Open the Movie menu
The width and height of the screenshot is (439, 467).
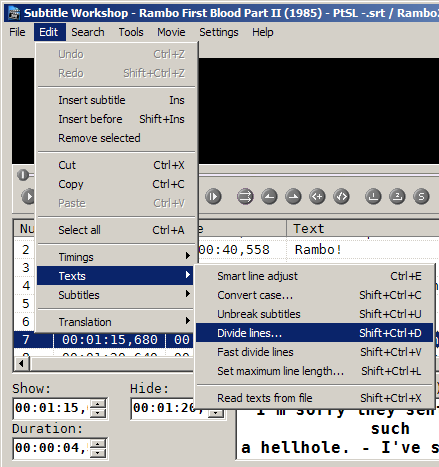click(x=171, y=32)
